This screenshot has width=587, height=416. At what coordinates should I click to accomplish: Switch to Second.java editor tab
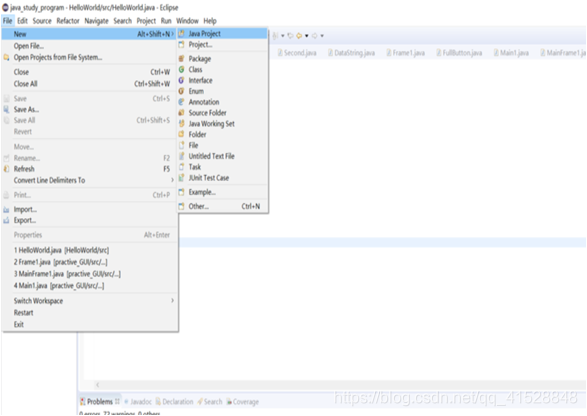click(297, 53)
